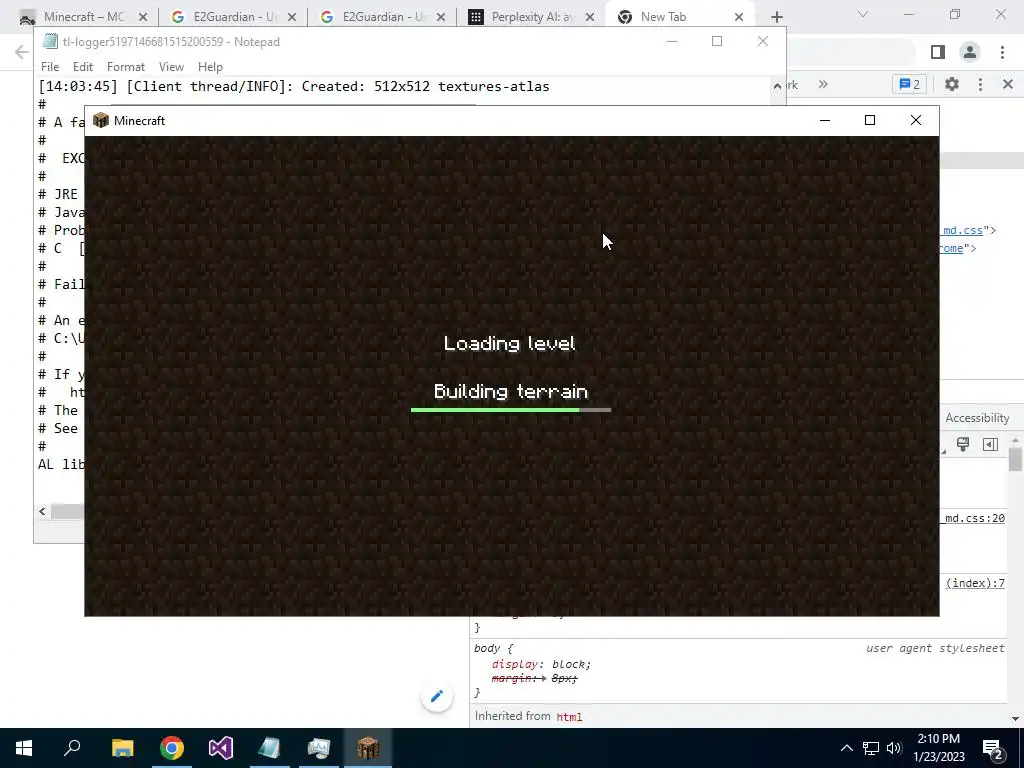Open Notepad's View menu

tap(171, 67)
